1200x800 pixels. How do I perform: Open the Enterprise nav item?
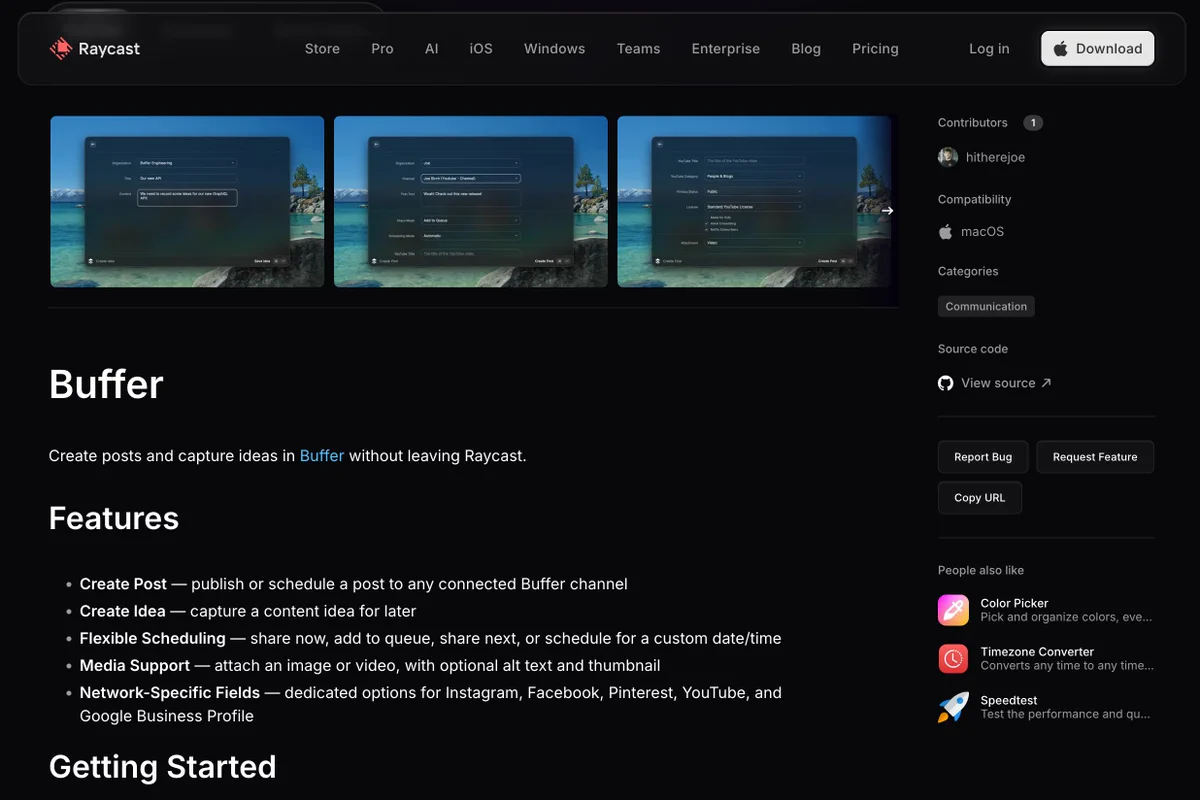(x=725, y=48)
